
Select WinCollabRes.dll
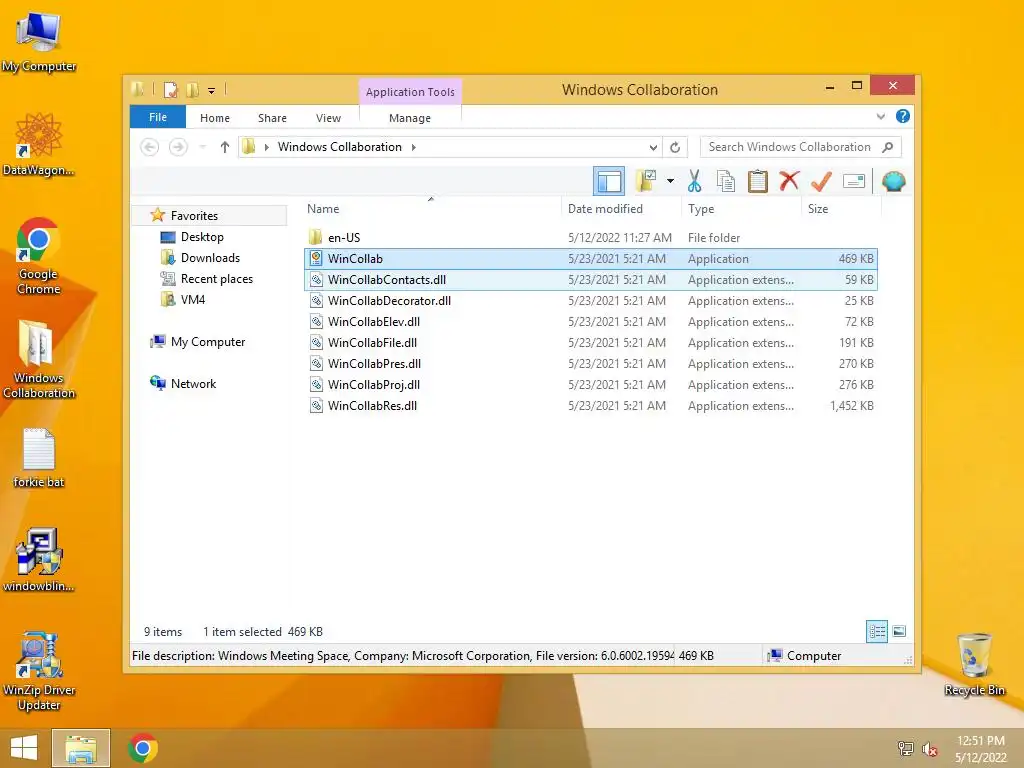[x=590, y=406]
